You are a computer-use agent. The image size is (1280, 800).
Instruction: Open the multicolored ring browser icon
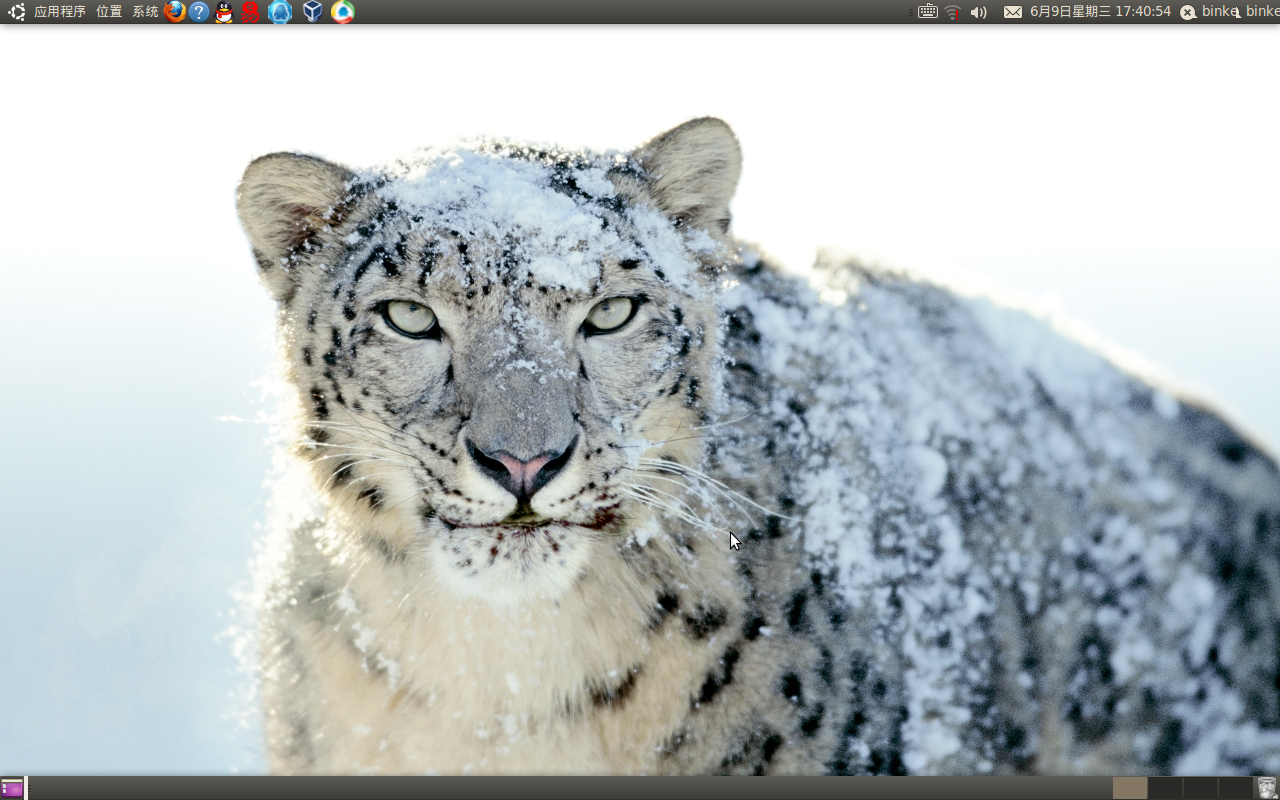point(343,12)
